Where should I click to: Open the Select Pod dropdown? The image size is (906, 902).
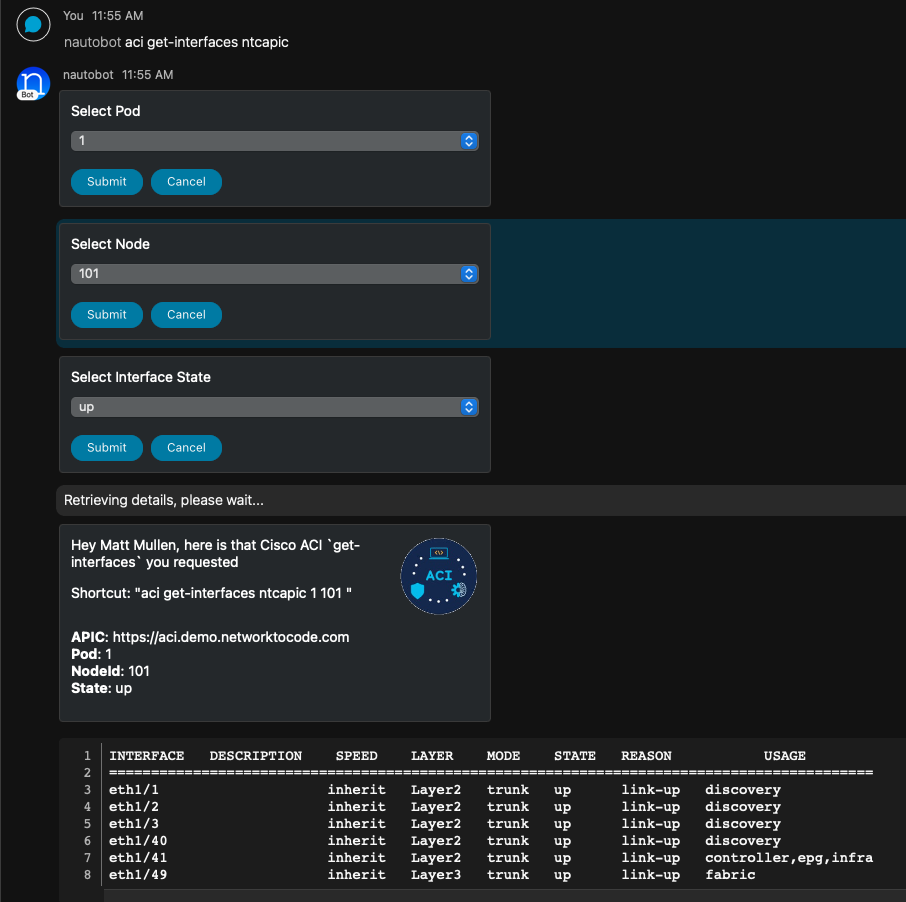(274, 141)
